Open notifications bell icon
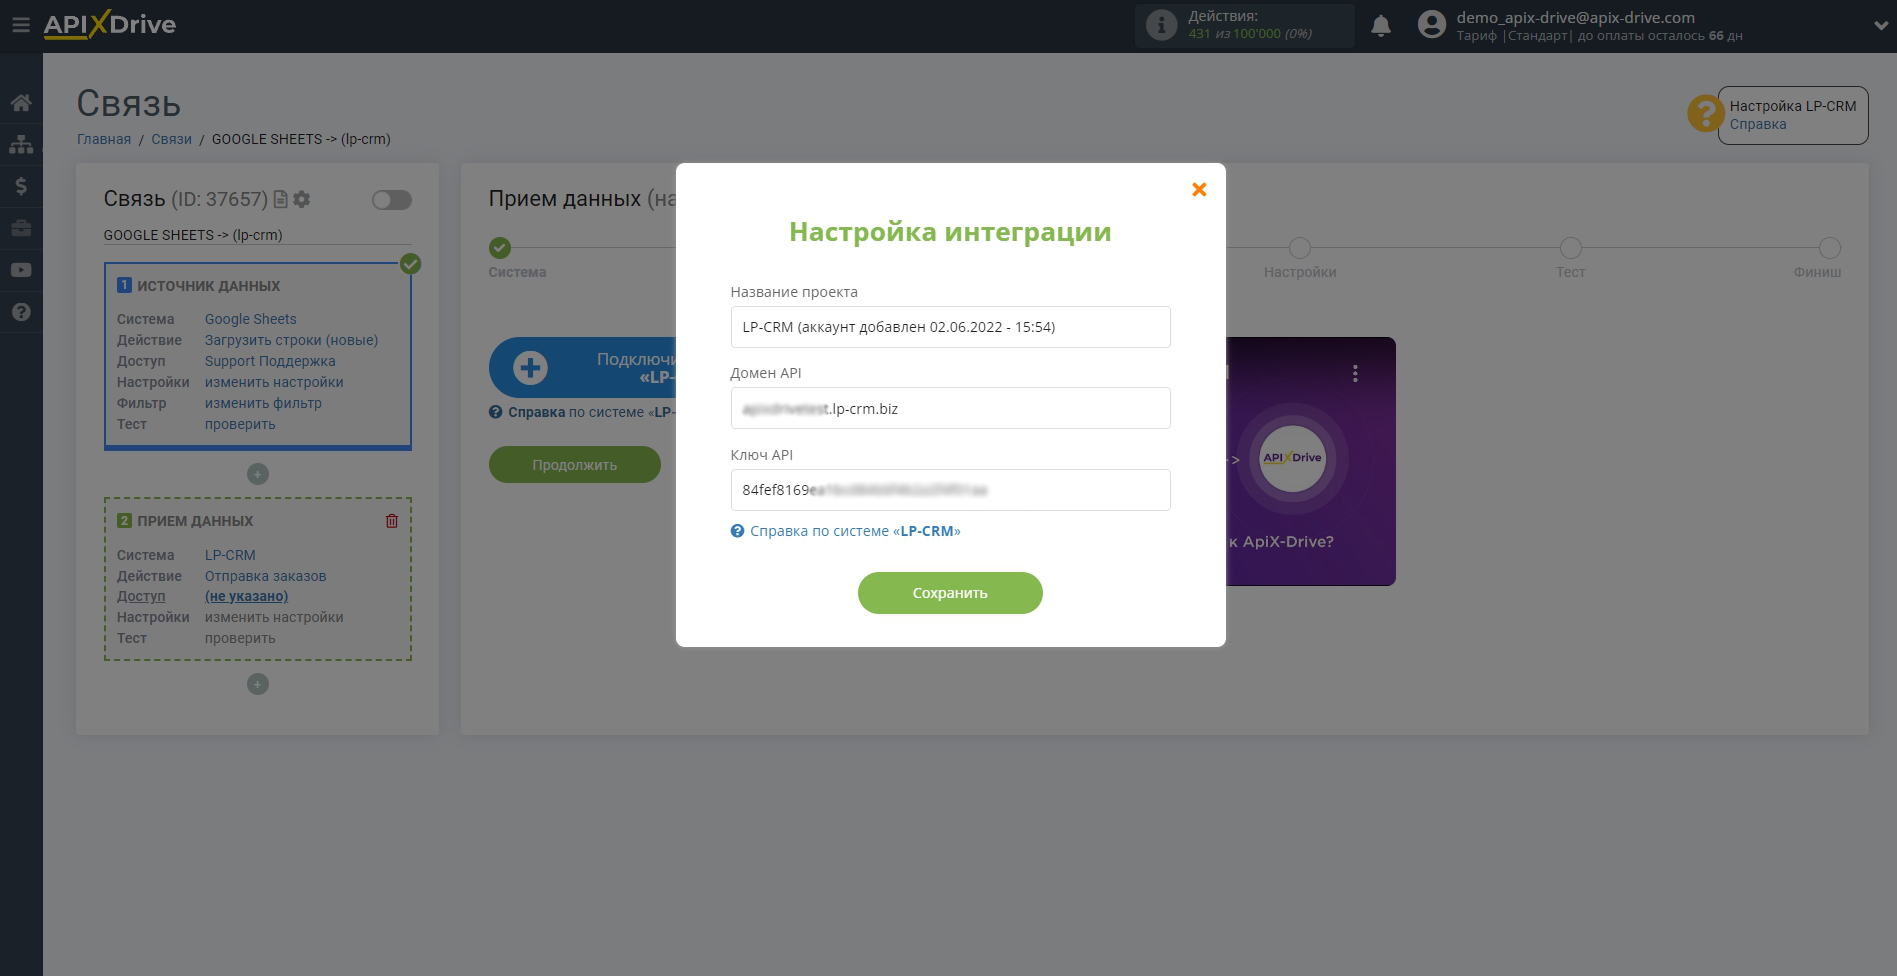Screen dimensions: 1897x976 (x=1381, y=26)
